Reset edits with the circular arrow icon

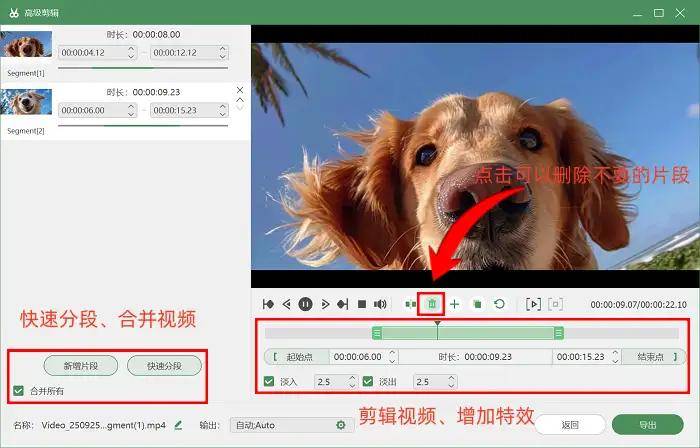tap(499, 303)
